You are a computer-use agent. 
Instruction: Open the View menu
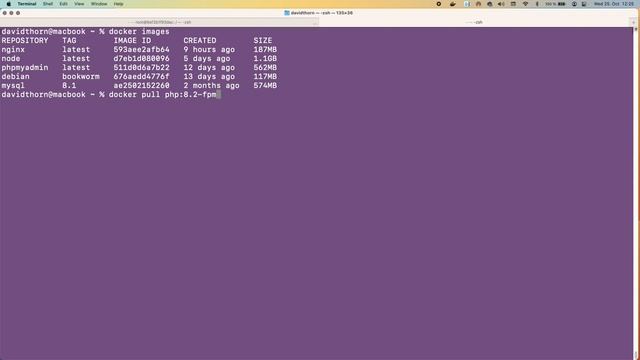pos(79,4)
